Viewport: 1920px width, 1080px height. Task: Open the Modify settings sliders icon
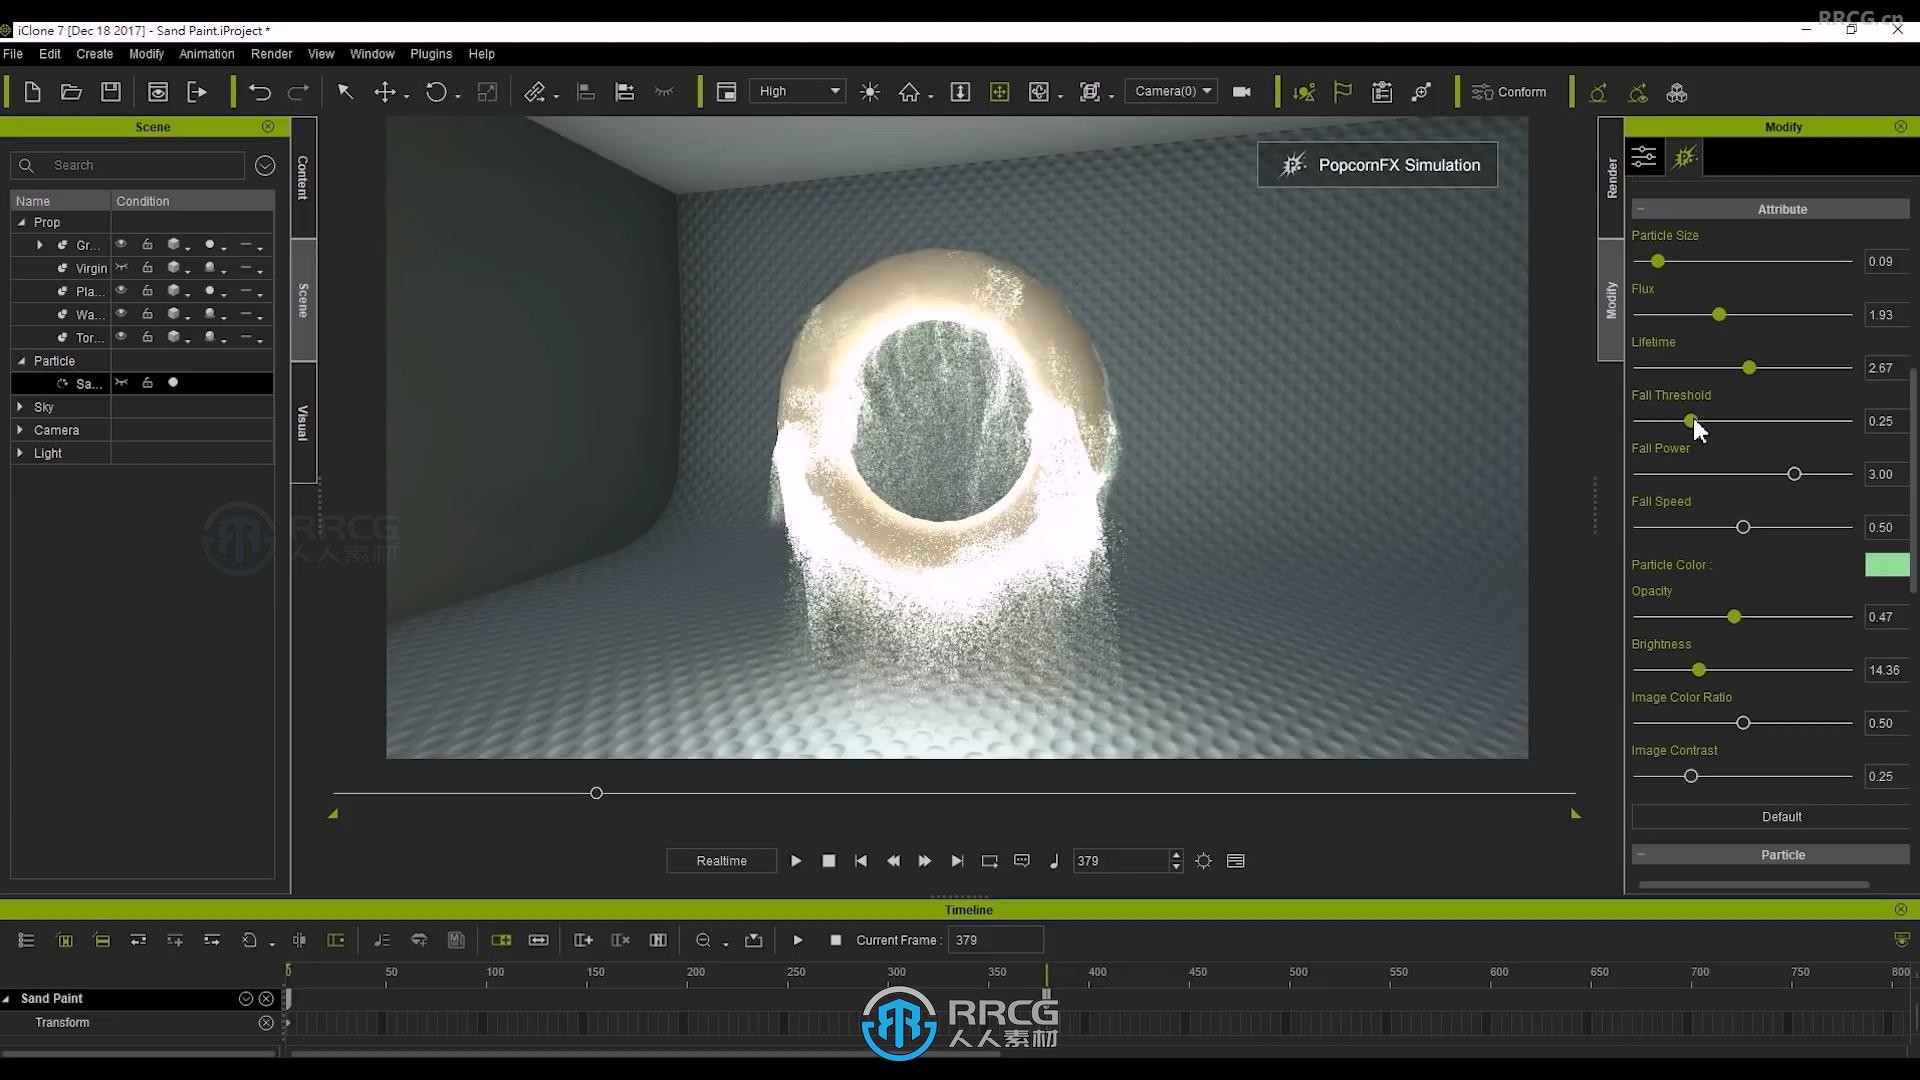click(x=1644, y=157)
